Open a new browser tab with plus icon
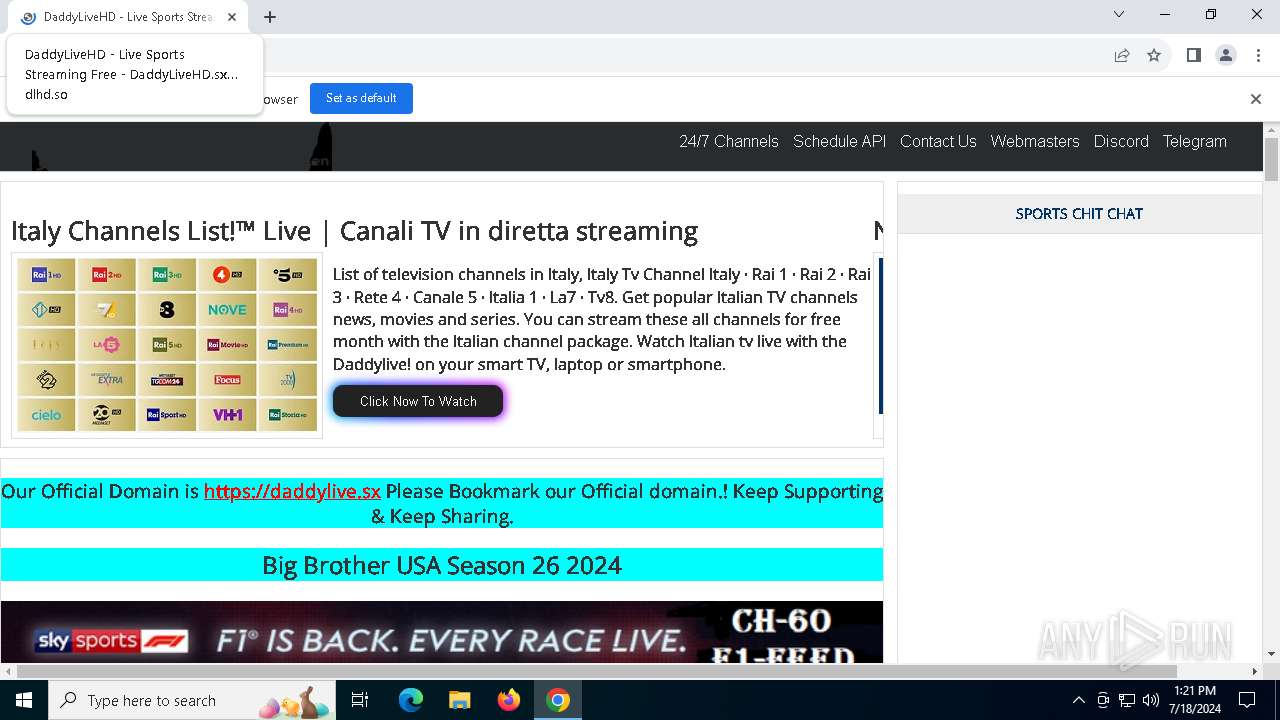The height and width of the screenshot is (720, 1280). 270,17
